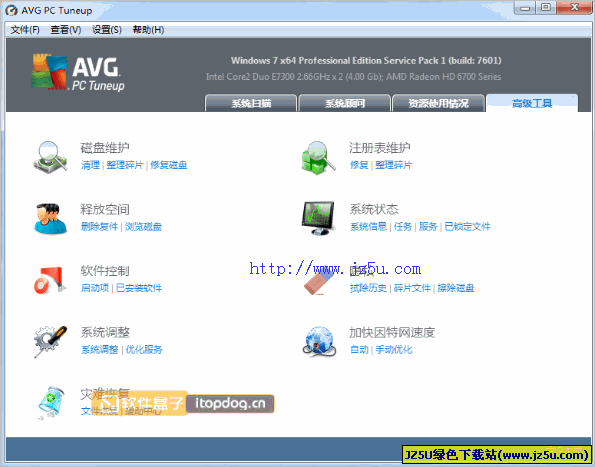Open the 文件(F) menu

click(x=25, y=30)
